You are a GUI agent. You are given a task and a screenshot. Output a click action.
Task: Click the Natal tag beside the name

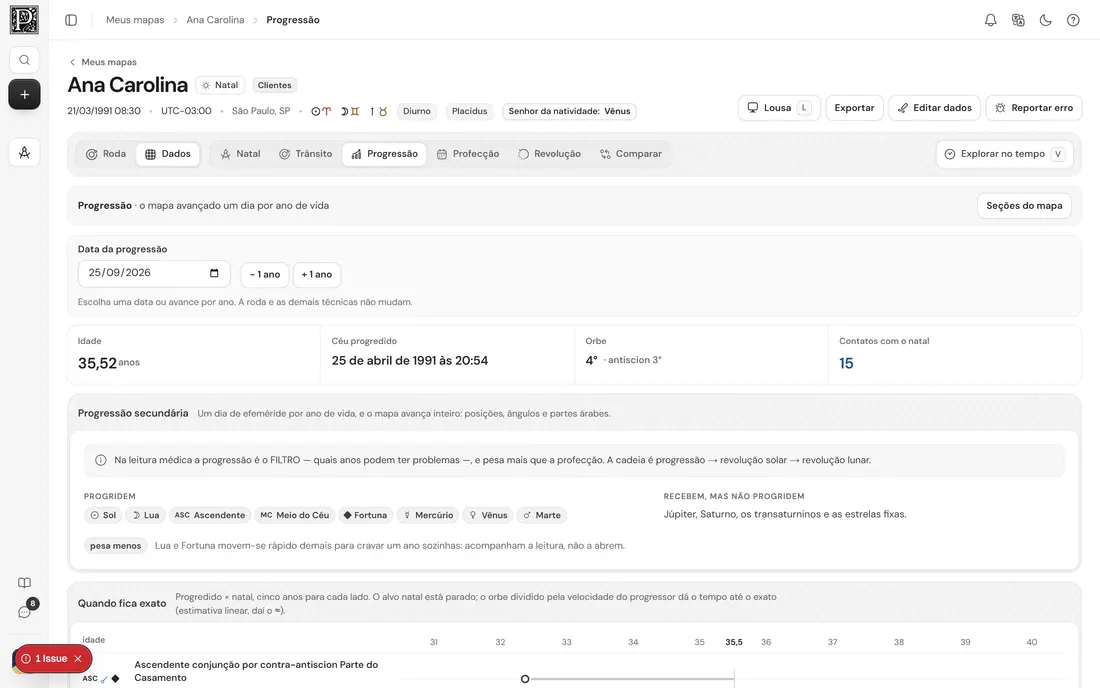[220, 85]
